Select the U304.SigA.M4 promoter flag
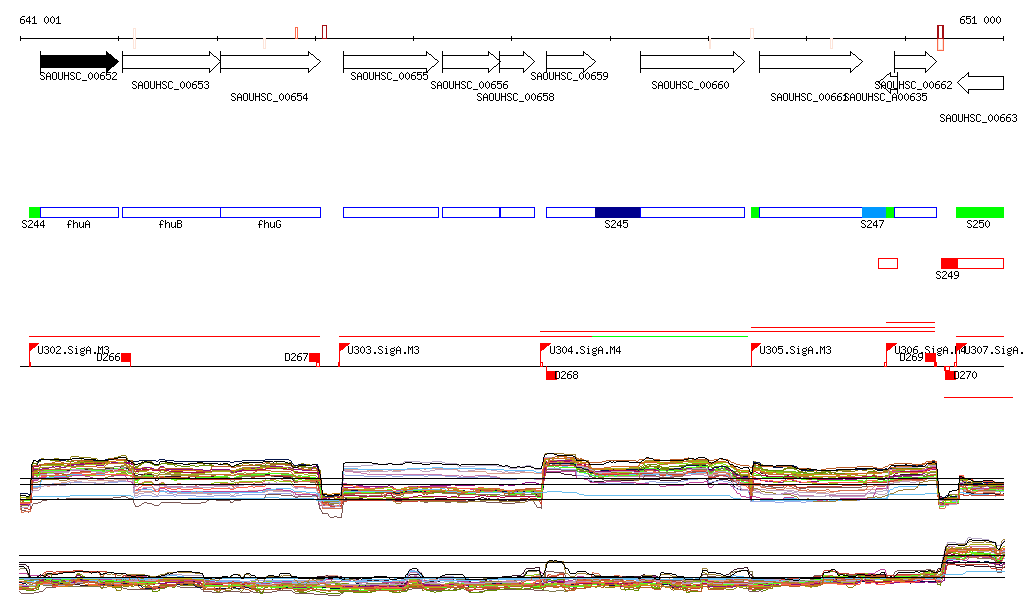 [545, 347]
